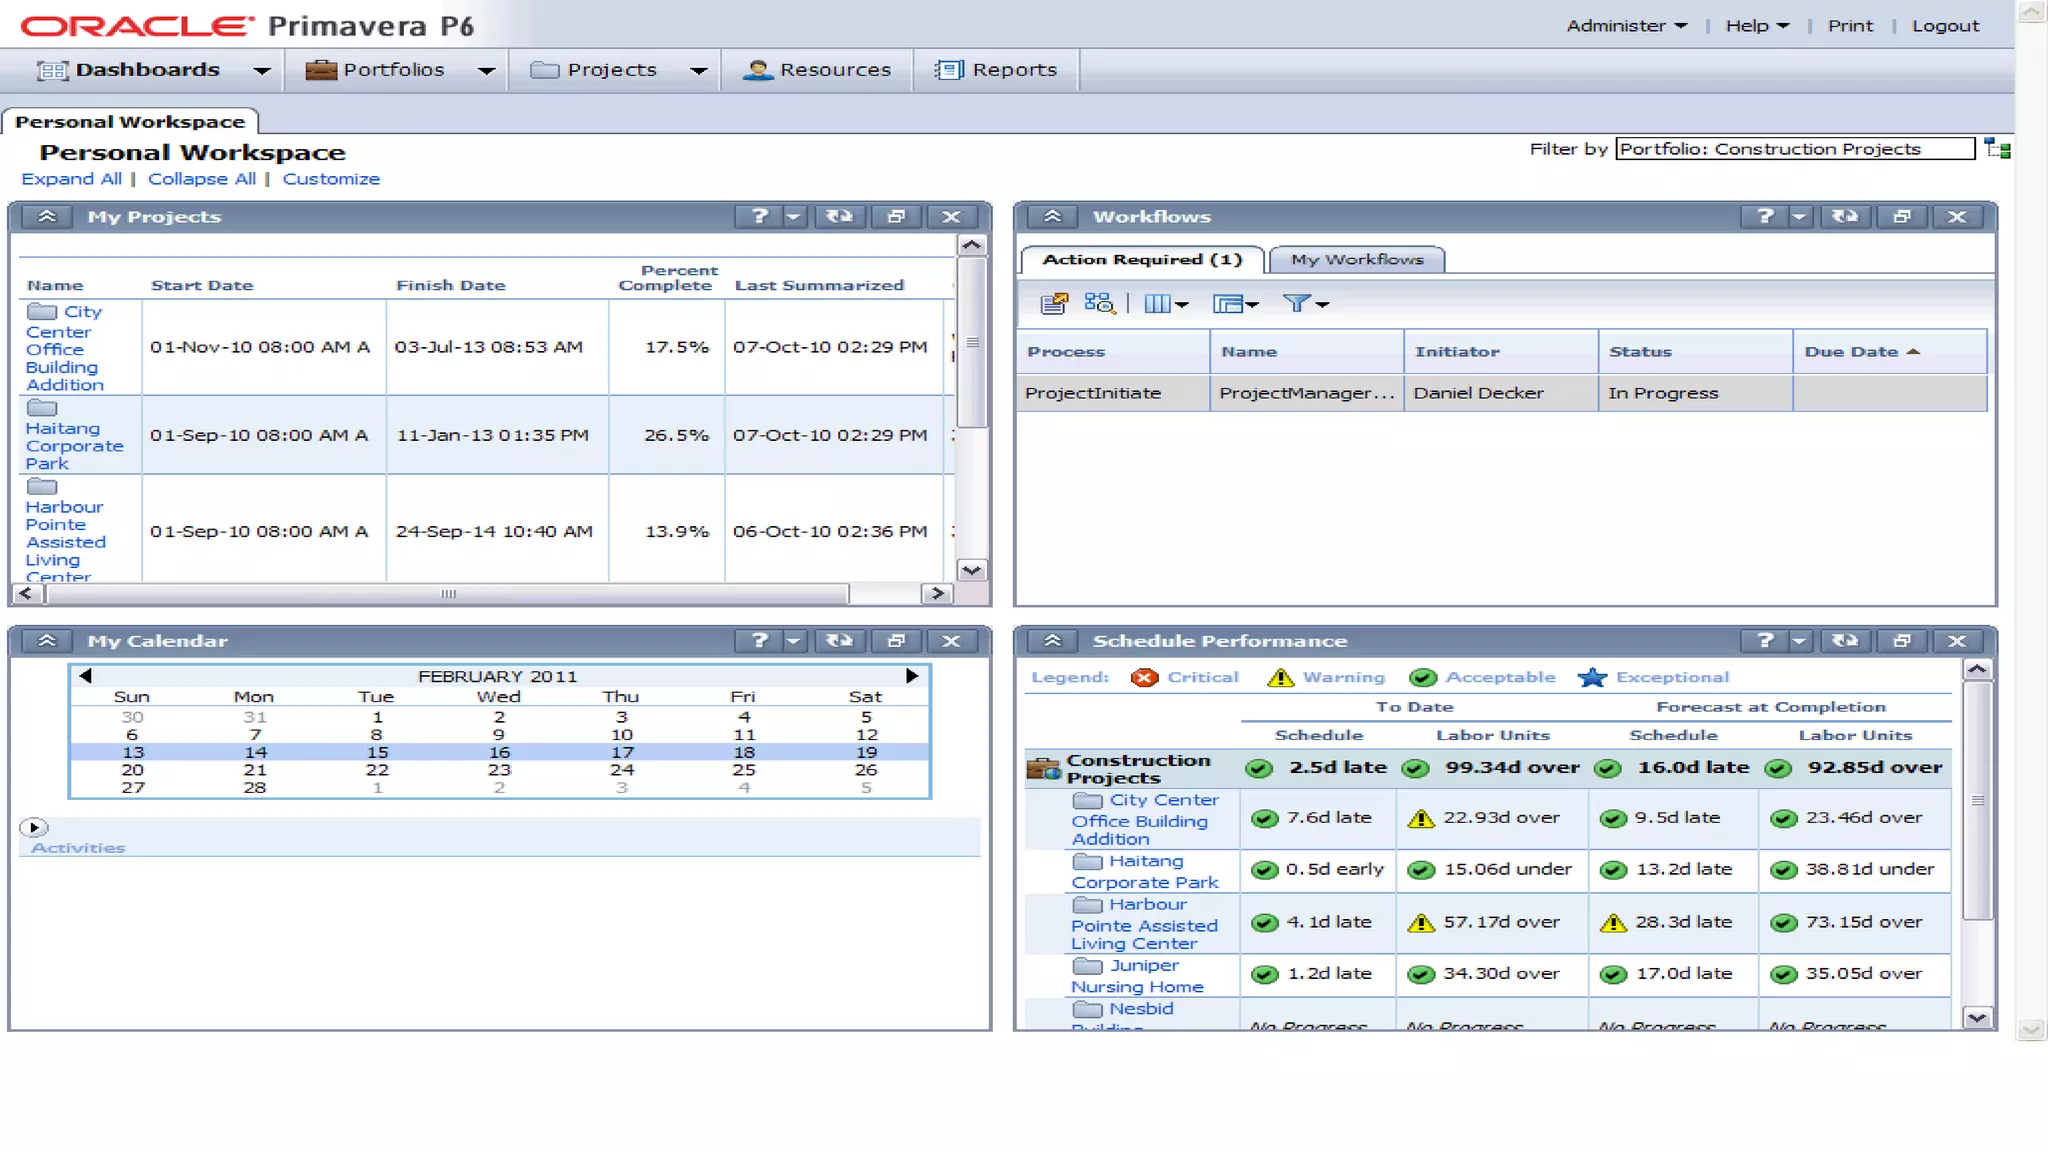The image size is (2048, 1152).
Task: Collapse the Workflows portlet with its chevron icon
Action: [x=1053, y=216]
